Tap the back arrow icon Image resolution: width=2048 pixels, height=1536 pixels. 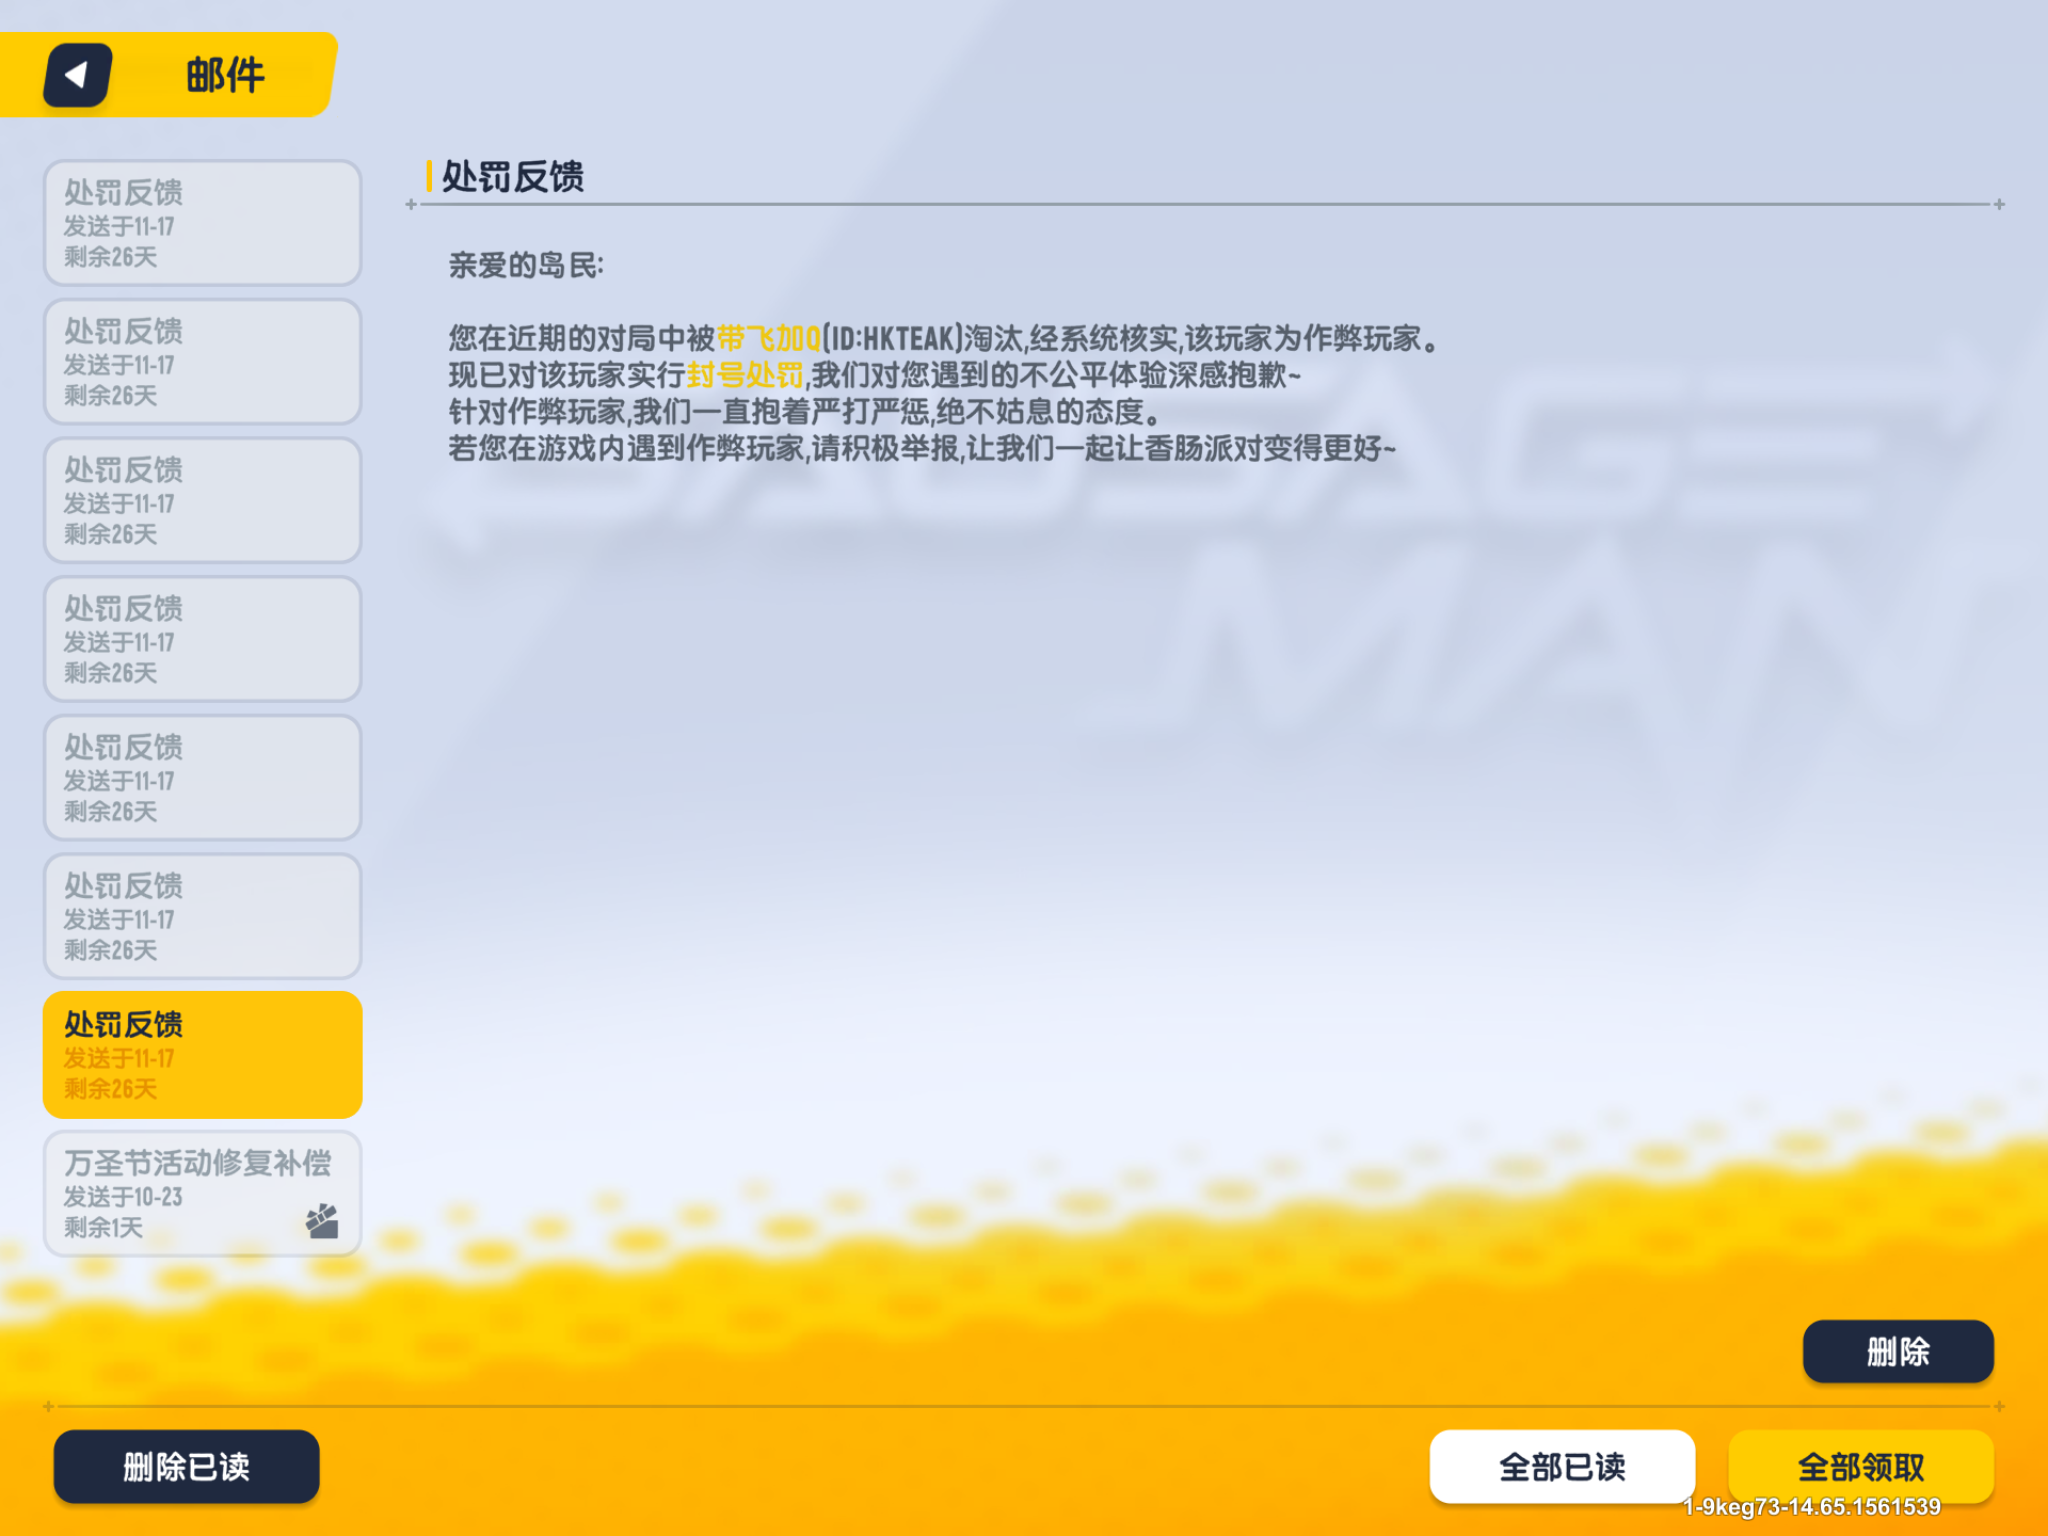77,75
